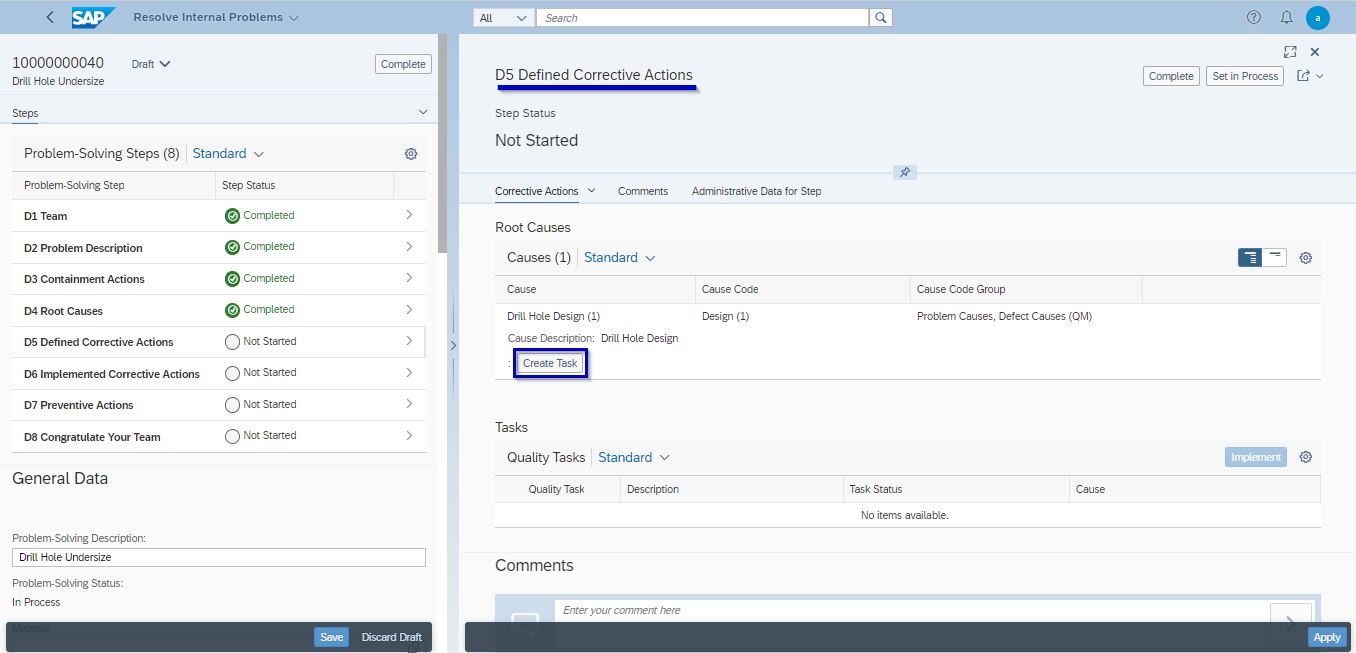The width and height of the screenshot is (1356, 653).
Task: Open the search scope 'All' dropdown
Action: coord(504,18)
